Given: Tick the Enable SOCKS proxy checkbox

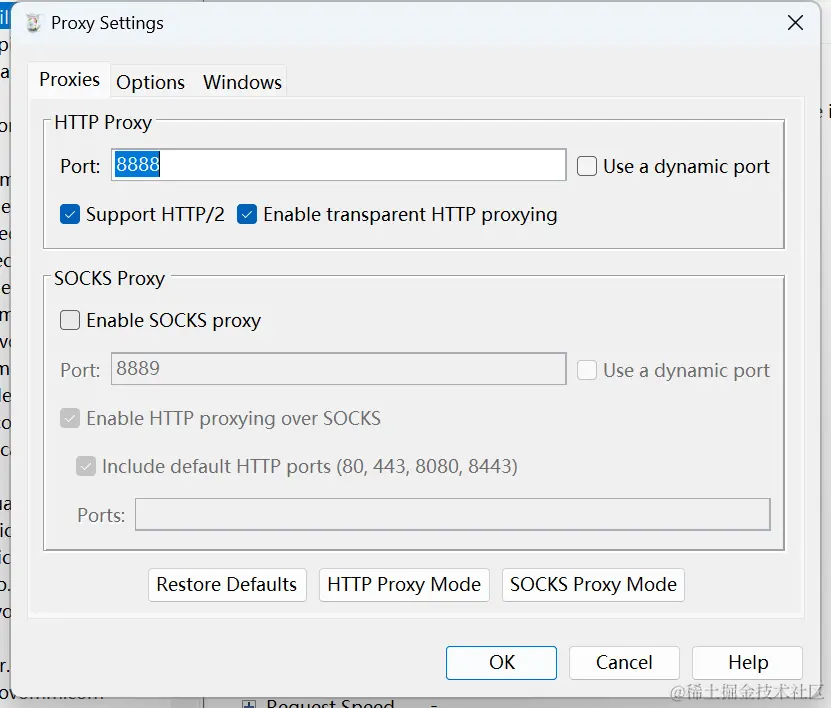Looking at the screenshot, I should (70, 320).
